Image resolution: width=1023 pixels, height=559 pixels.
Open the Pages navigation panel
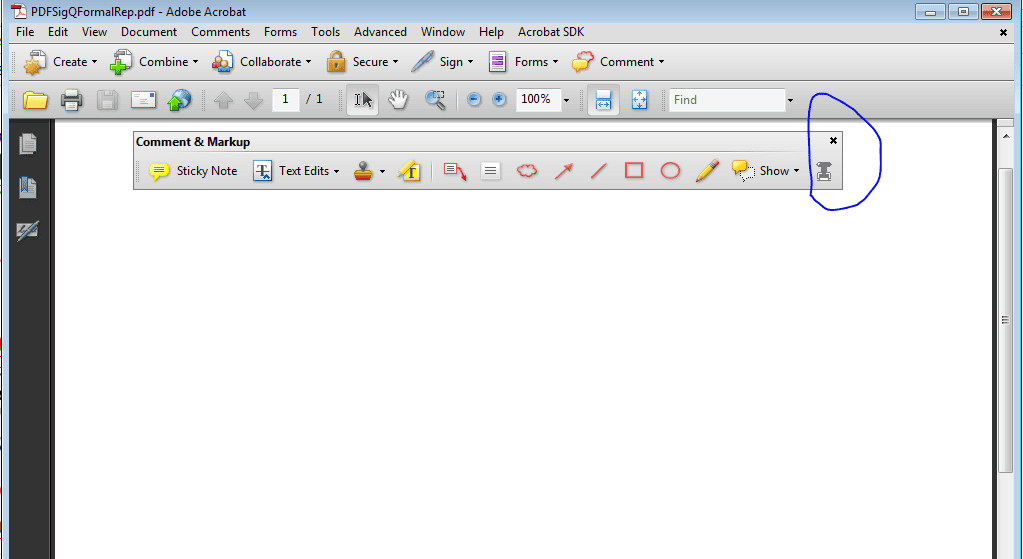point(28,144)
